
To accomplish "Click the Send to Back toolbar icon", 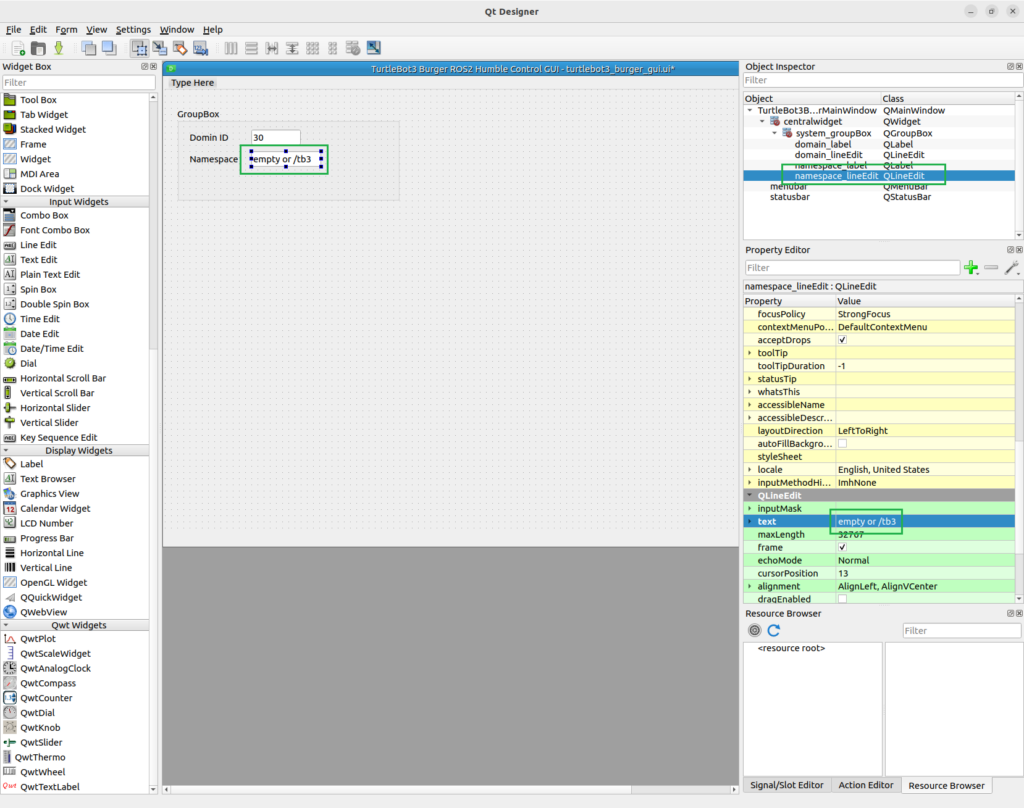I will [x=89, y=48].
